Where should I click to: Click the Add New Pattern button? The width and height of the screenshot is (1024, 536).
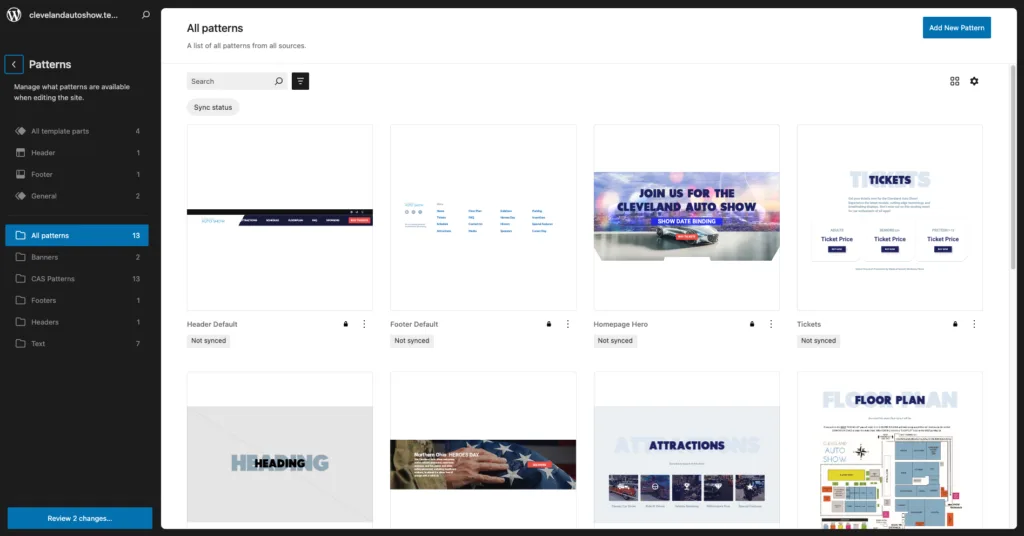pyautogui.click(x=956, y=28)
